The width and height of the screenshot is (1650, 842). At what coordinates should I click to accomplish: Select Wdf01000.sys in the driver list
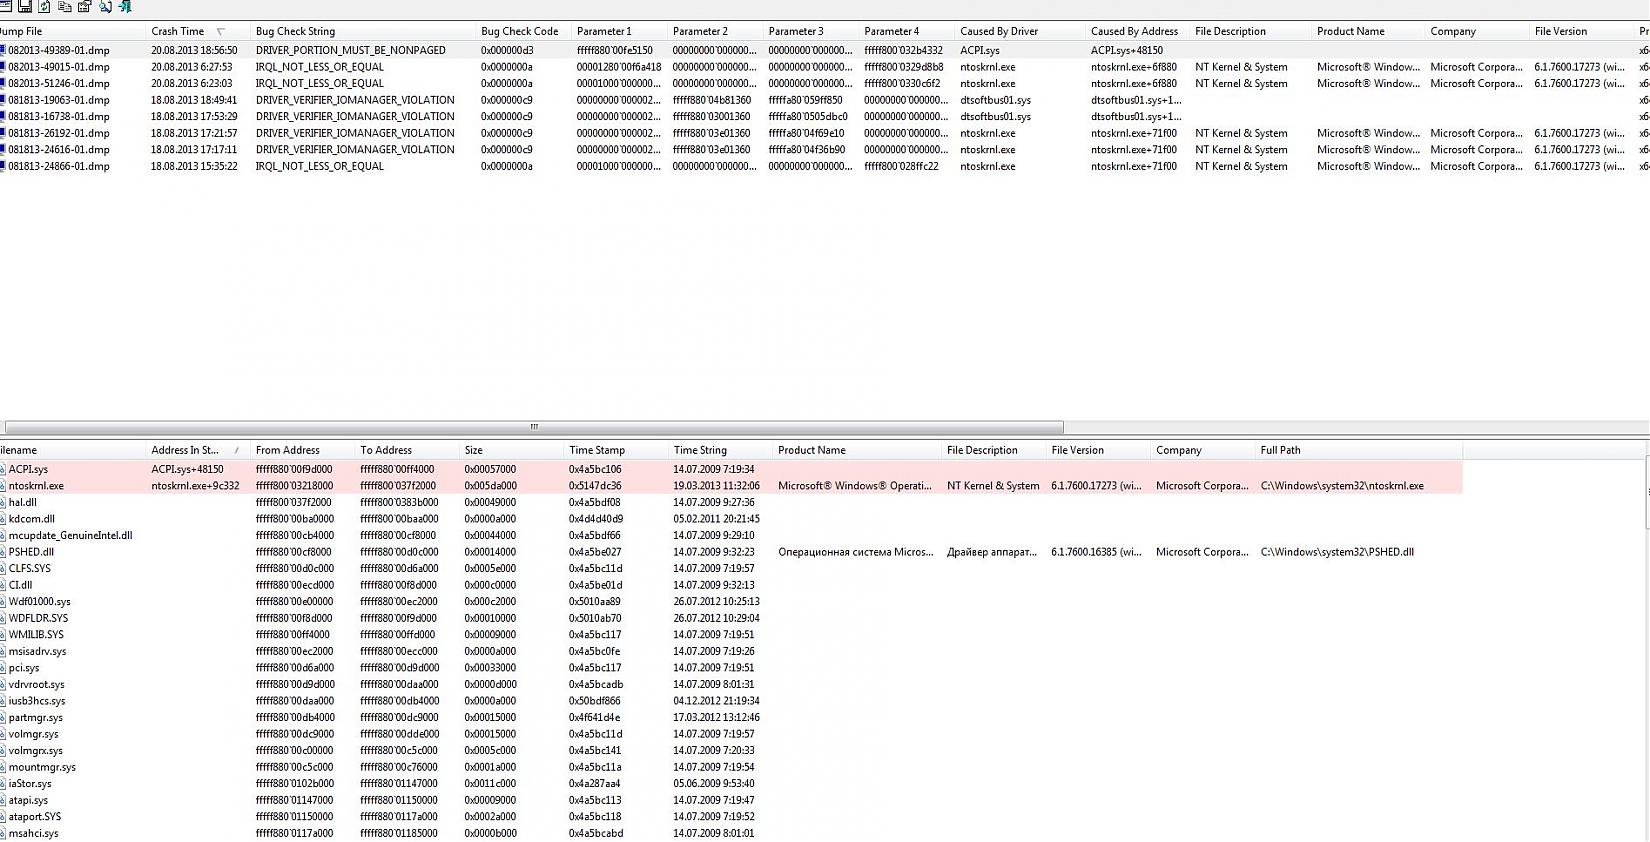pos(40,602)
